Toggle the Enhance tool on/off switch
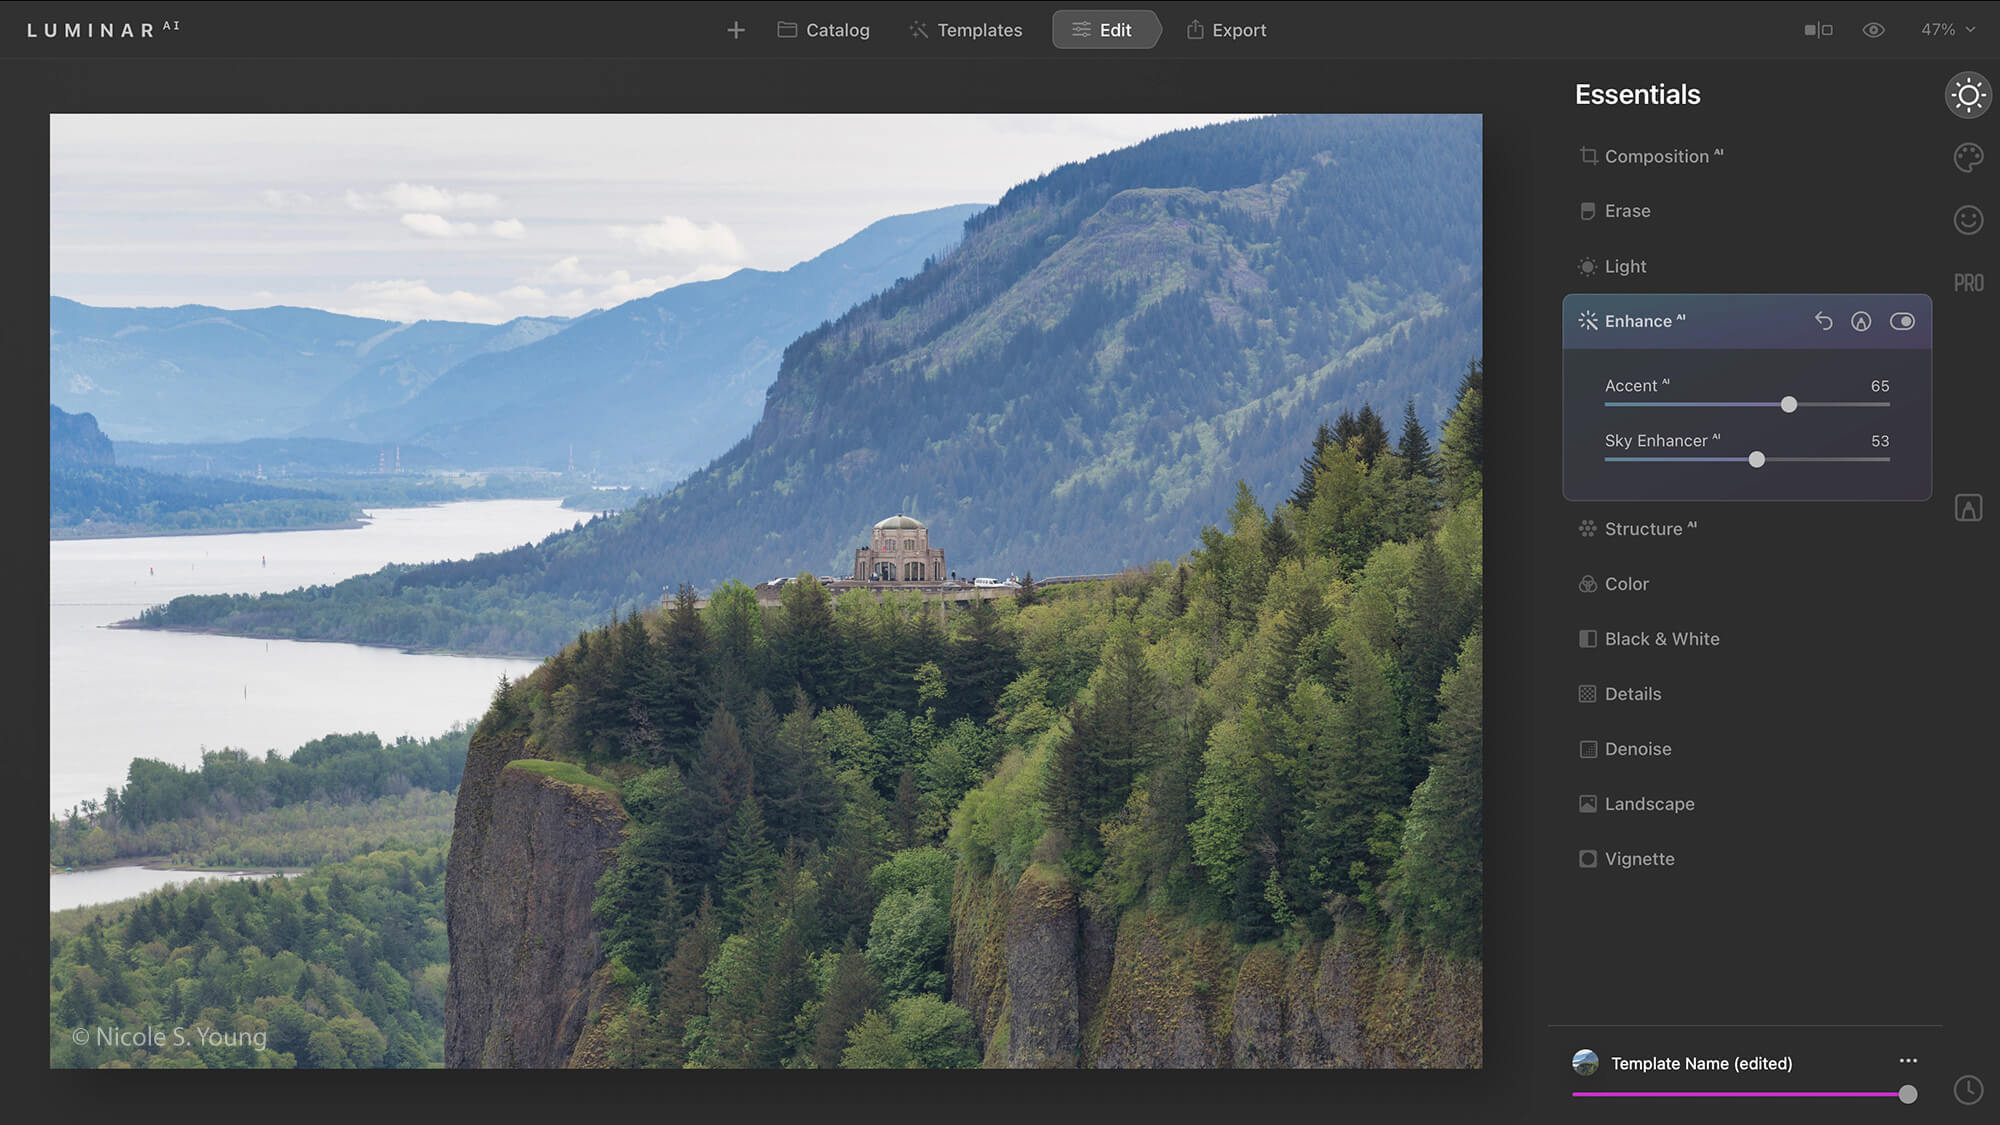The width and height of the screenshot is (2000, 1125). pyautogui.click(x=1902, y=321)
